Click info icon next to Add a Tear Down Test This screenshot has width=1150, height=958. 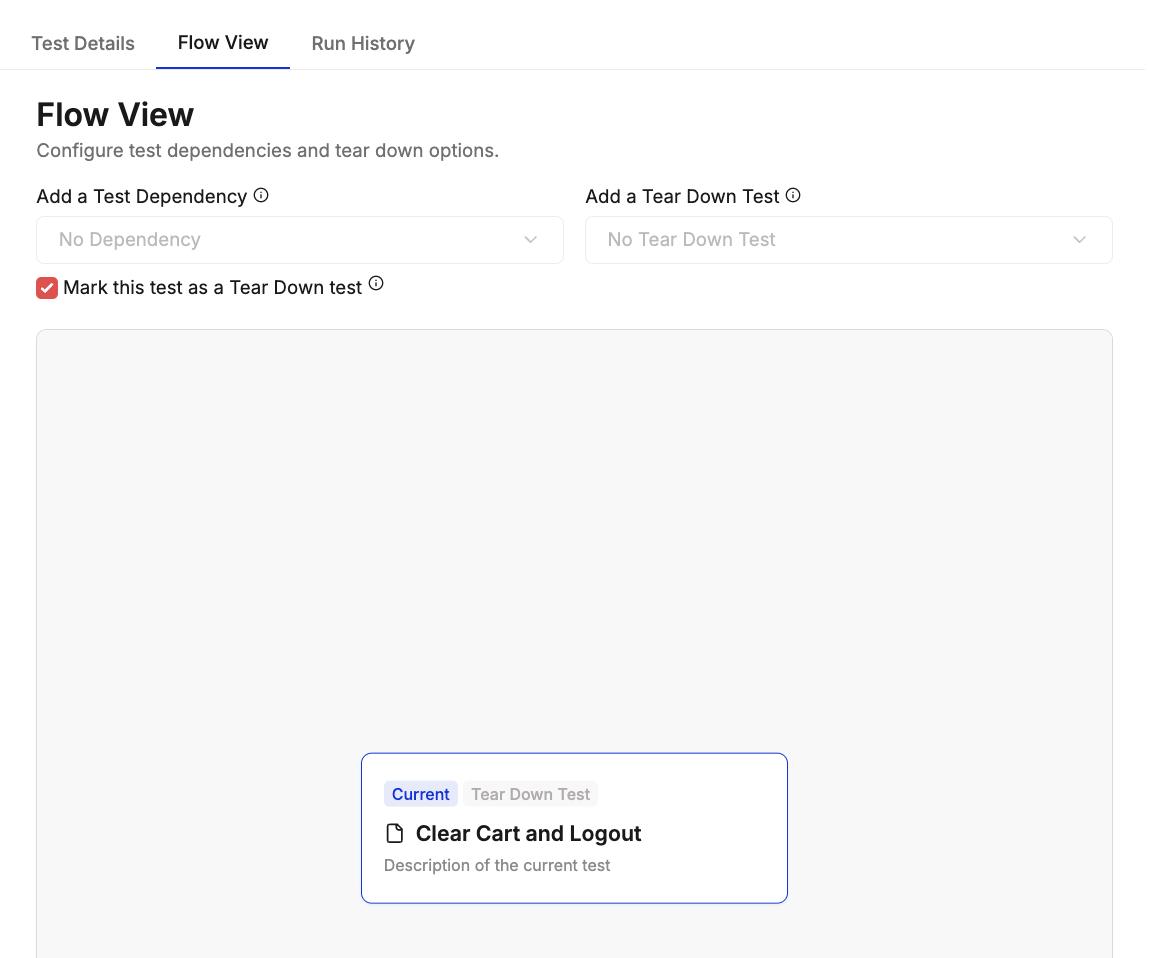[793, 196]
